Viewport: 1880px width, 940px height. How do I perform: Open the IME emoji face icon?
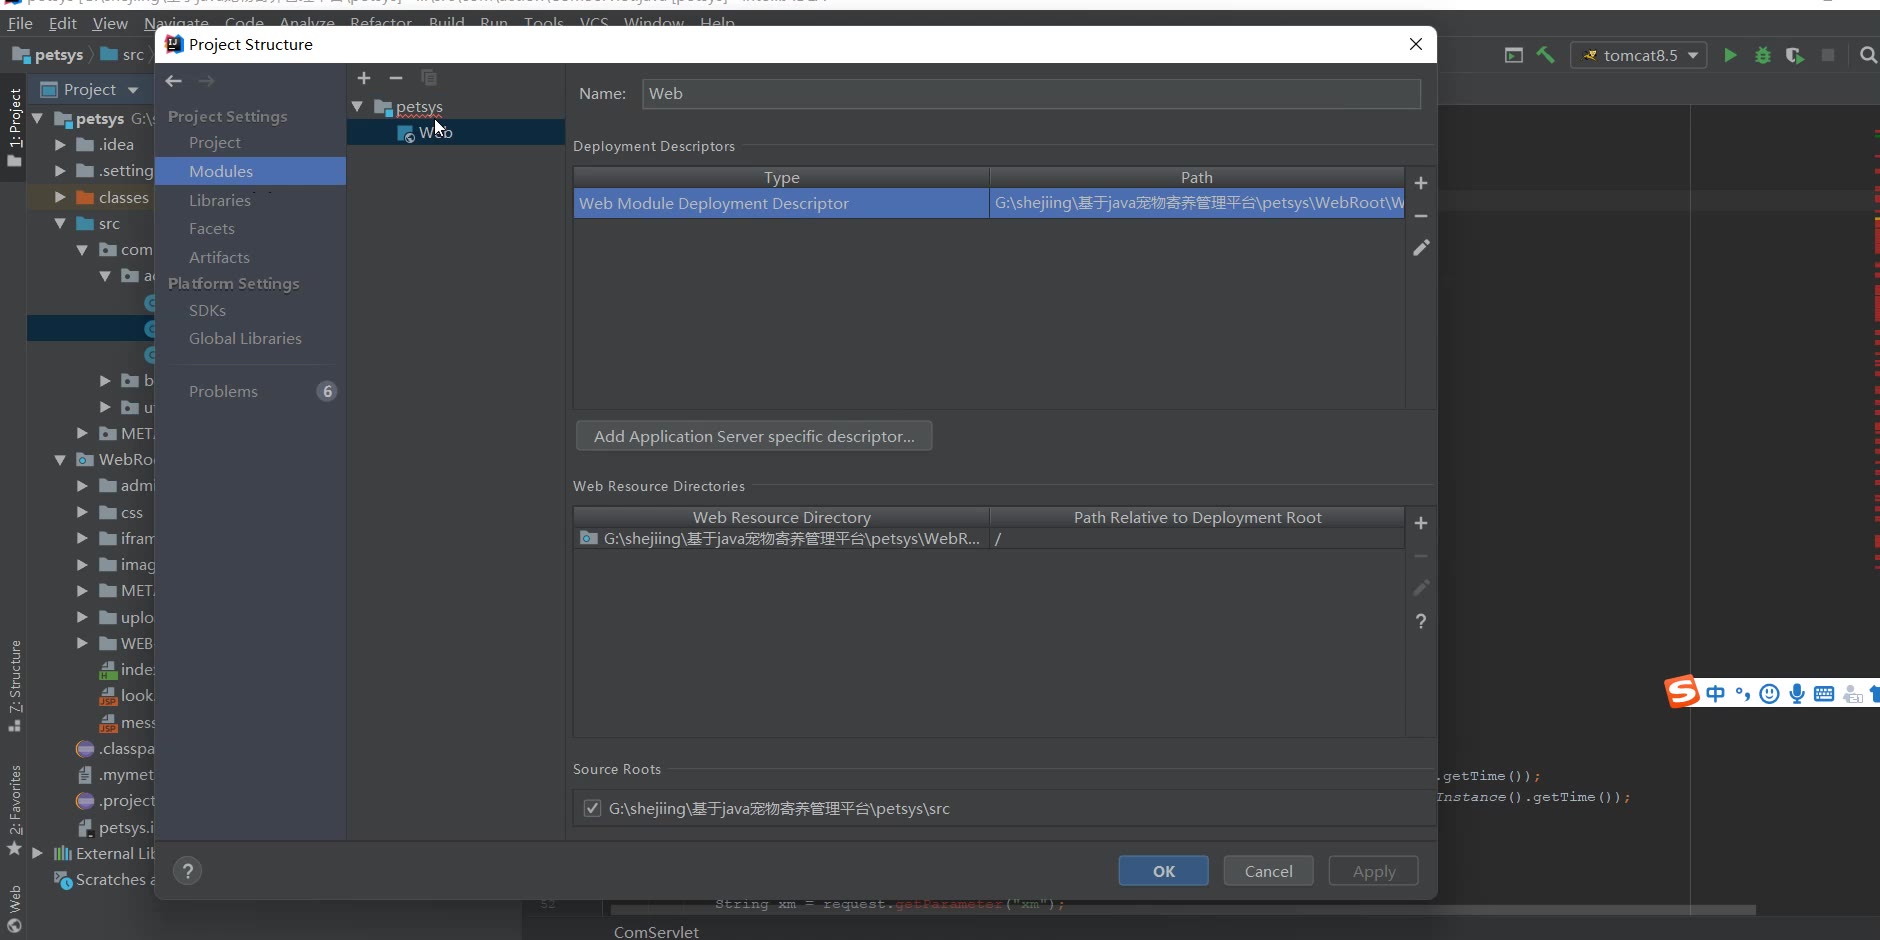click(x=1769, y=694)
